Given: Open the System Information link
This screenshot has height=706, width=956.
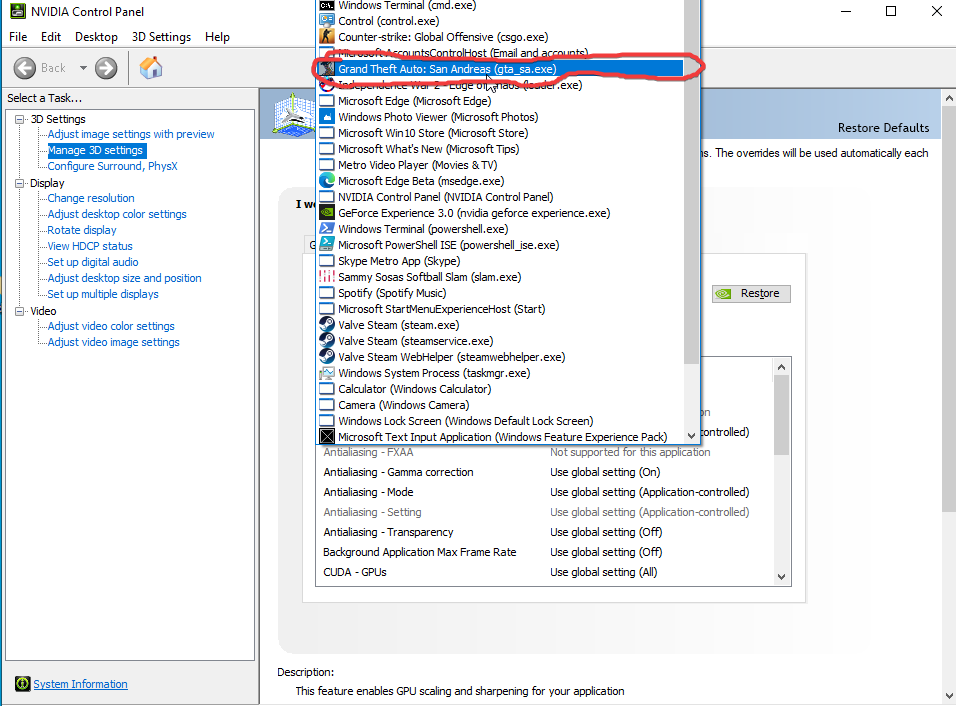Looking at the screenshot, I should tap(80, 684).
